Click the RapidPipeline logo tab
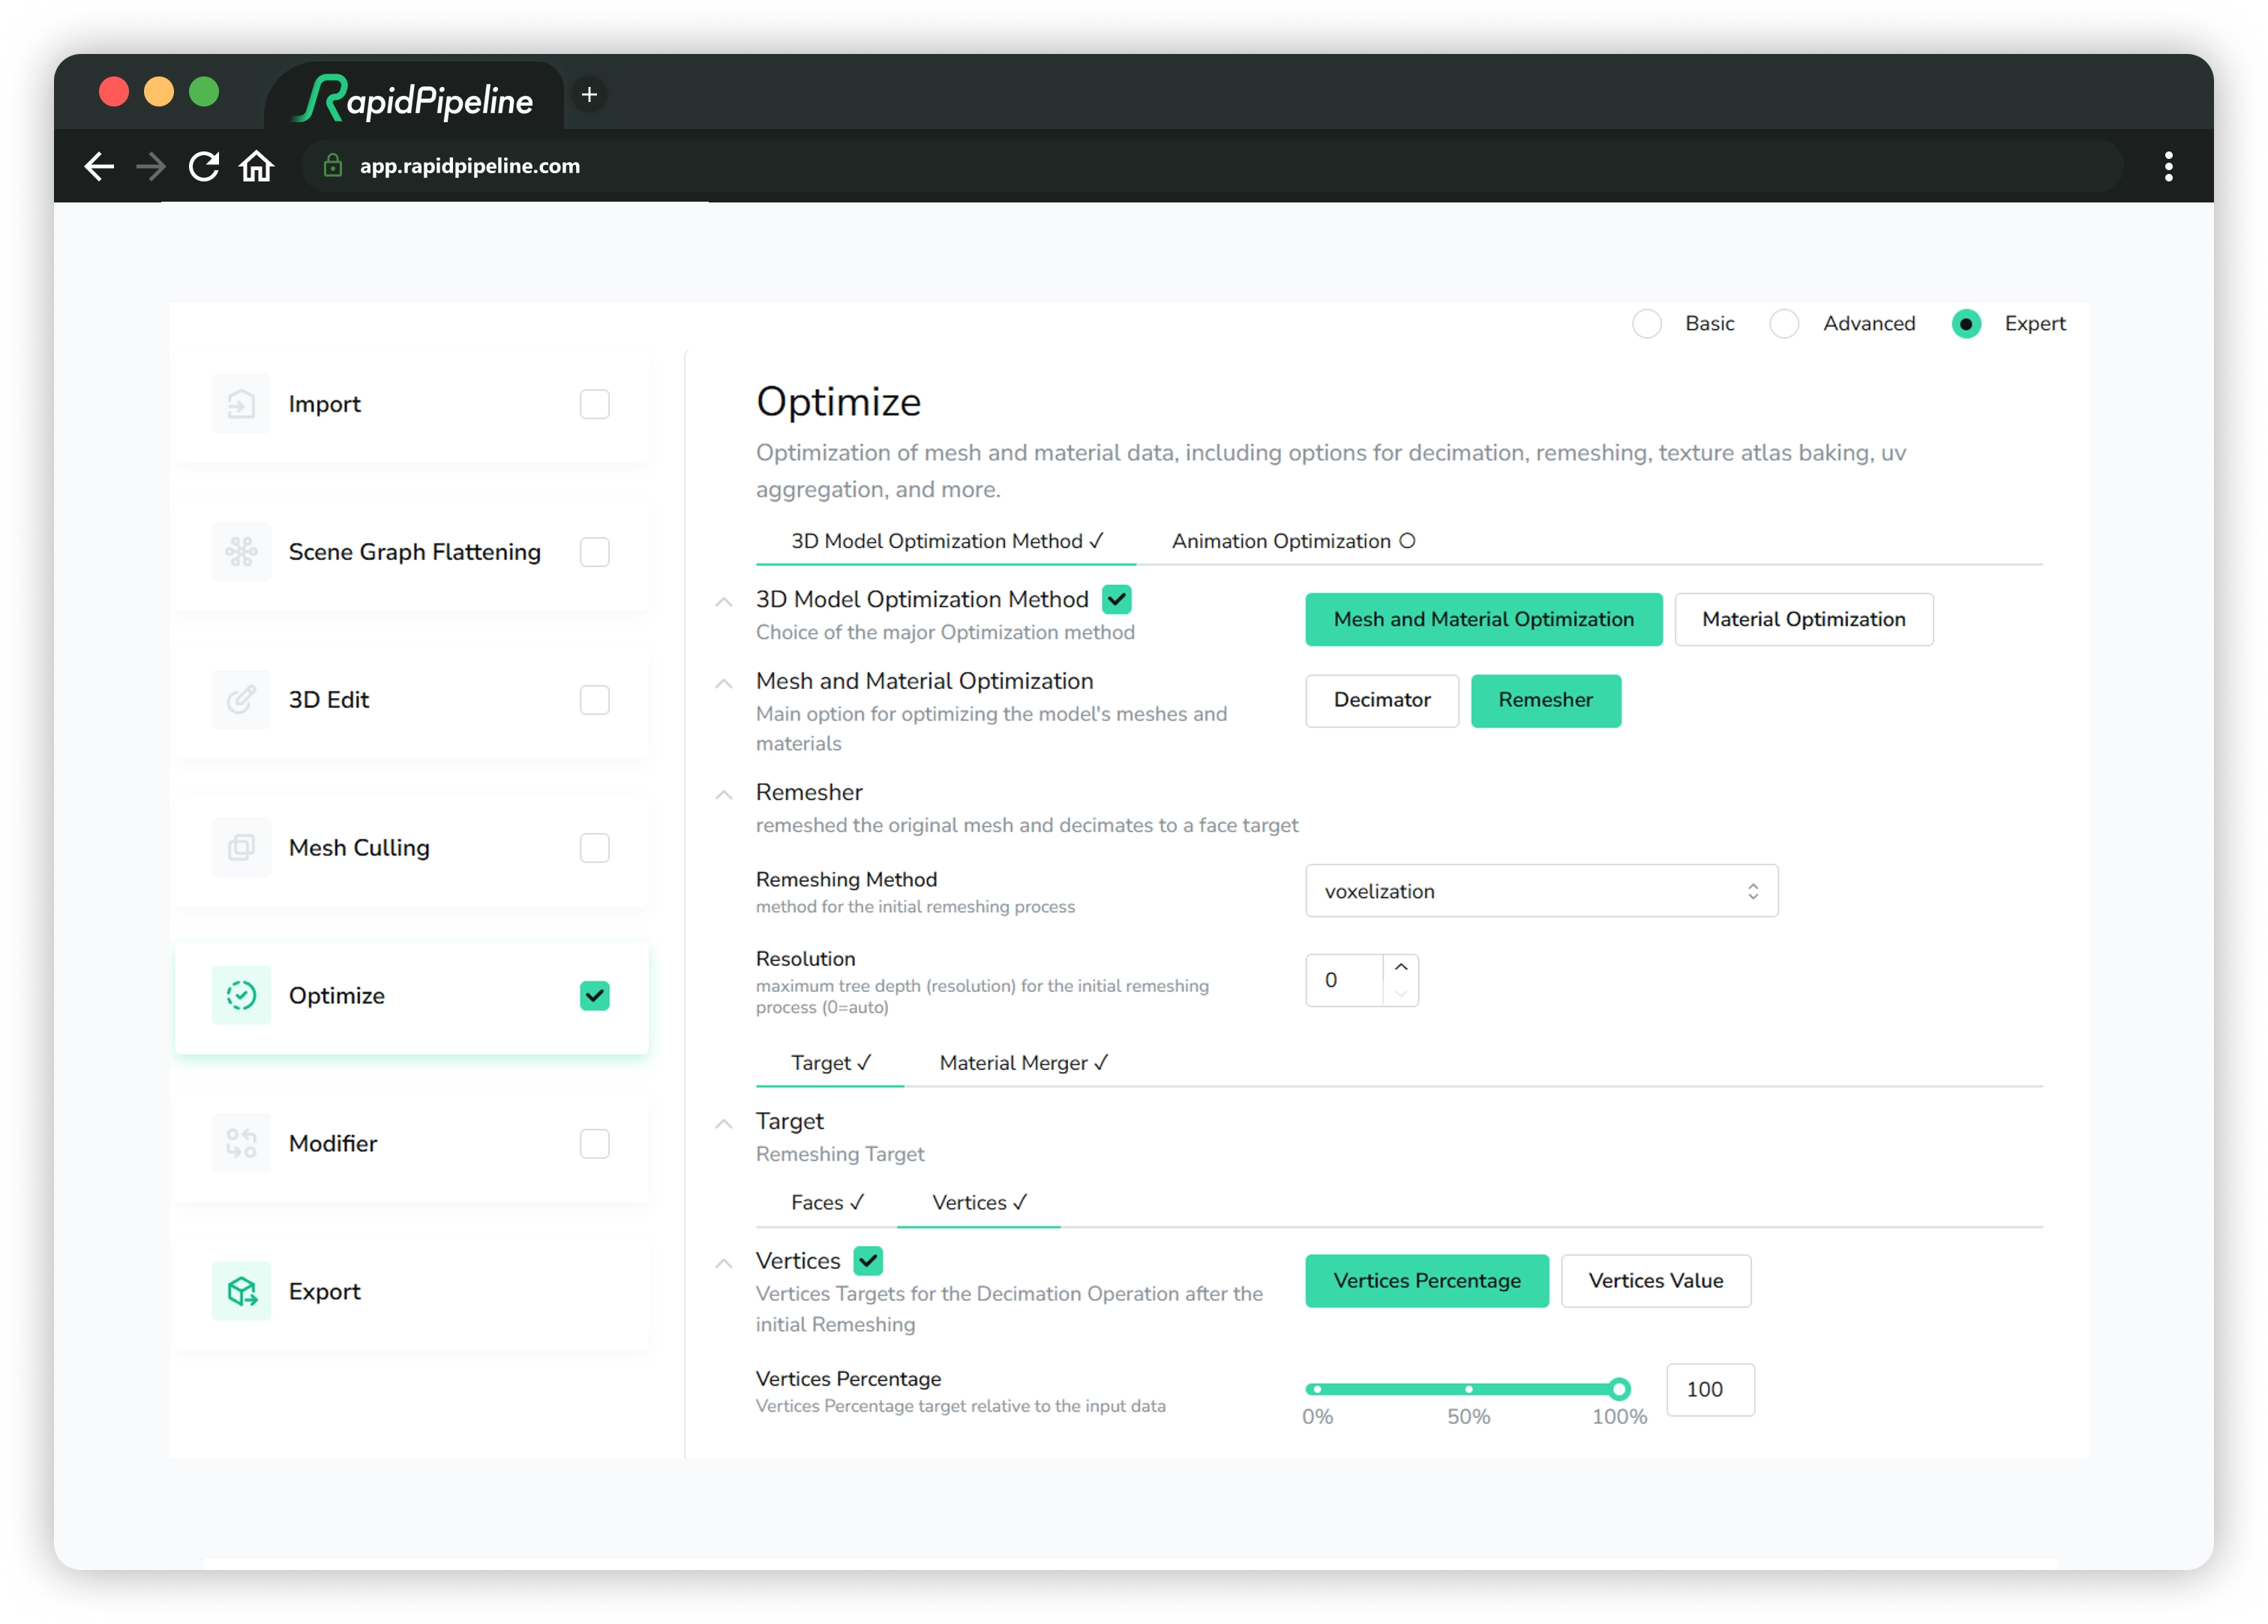 click(414, 99)
